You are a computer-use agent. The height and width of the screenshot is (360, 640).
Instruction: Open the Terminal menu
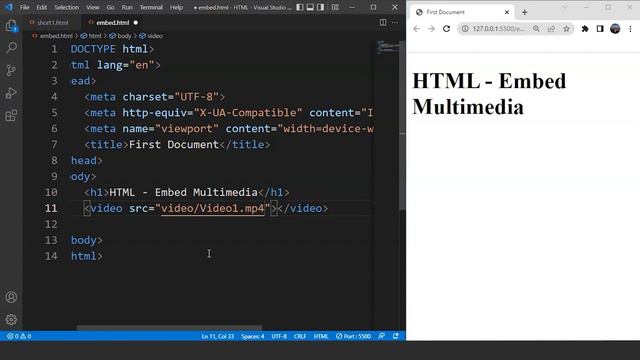tap(151, 7)
